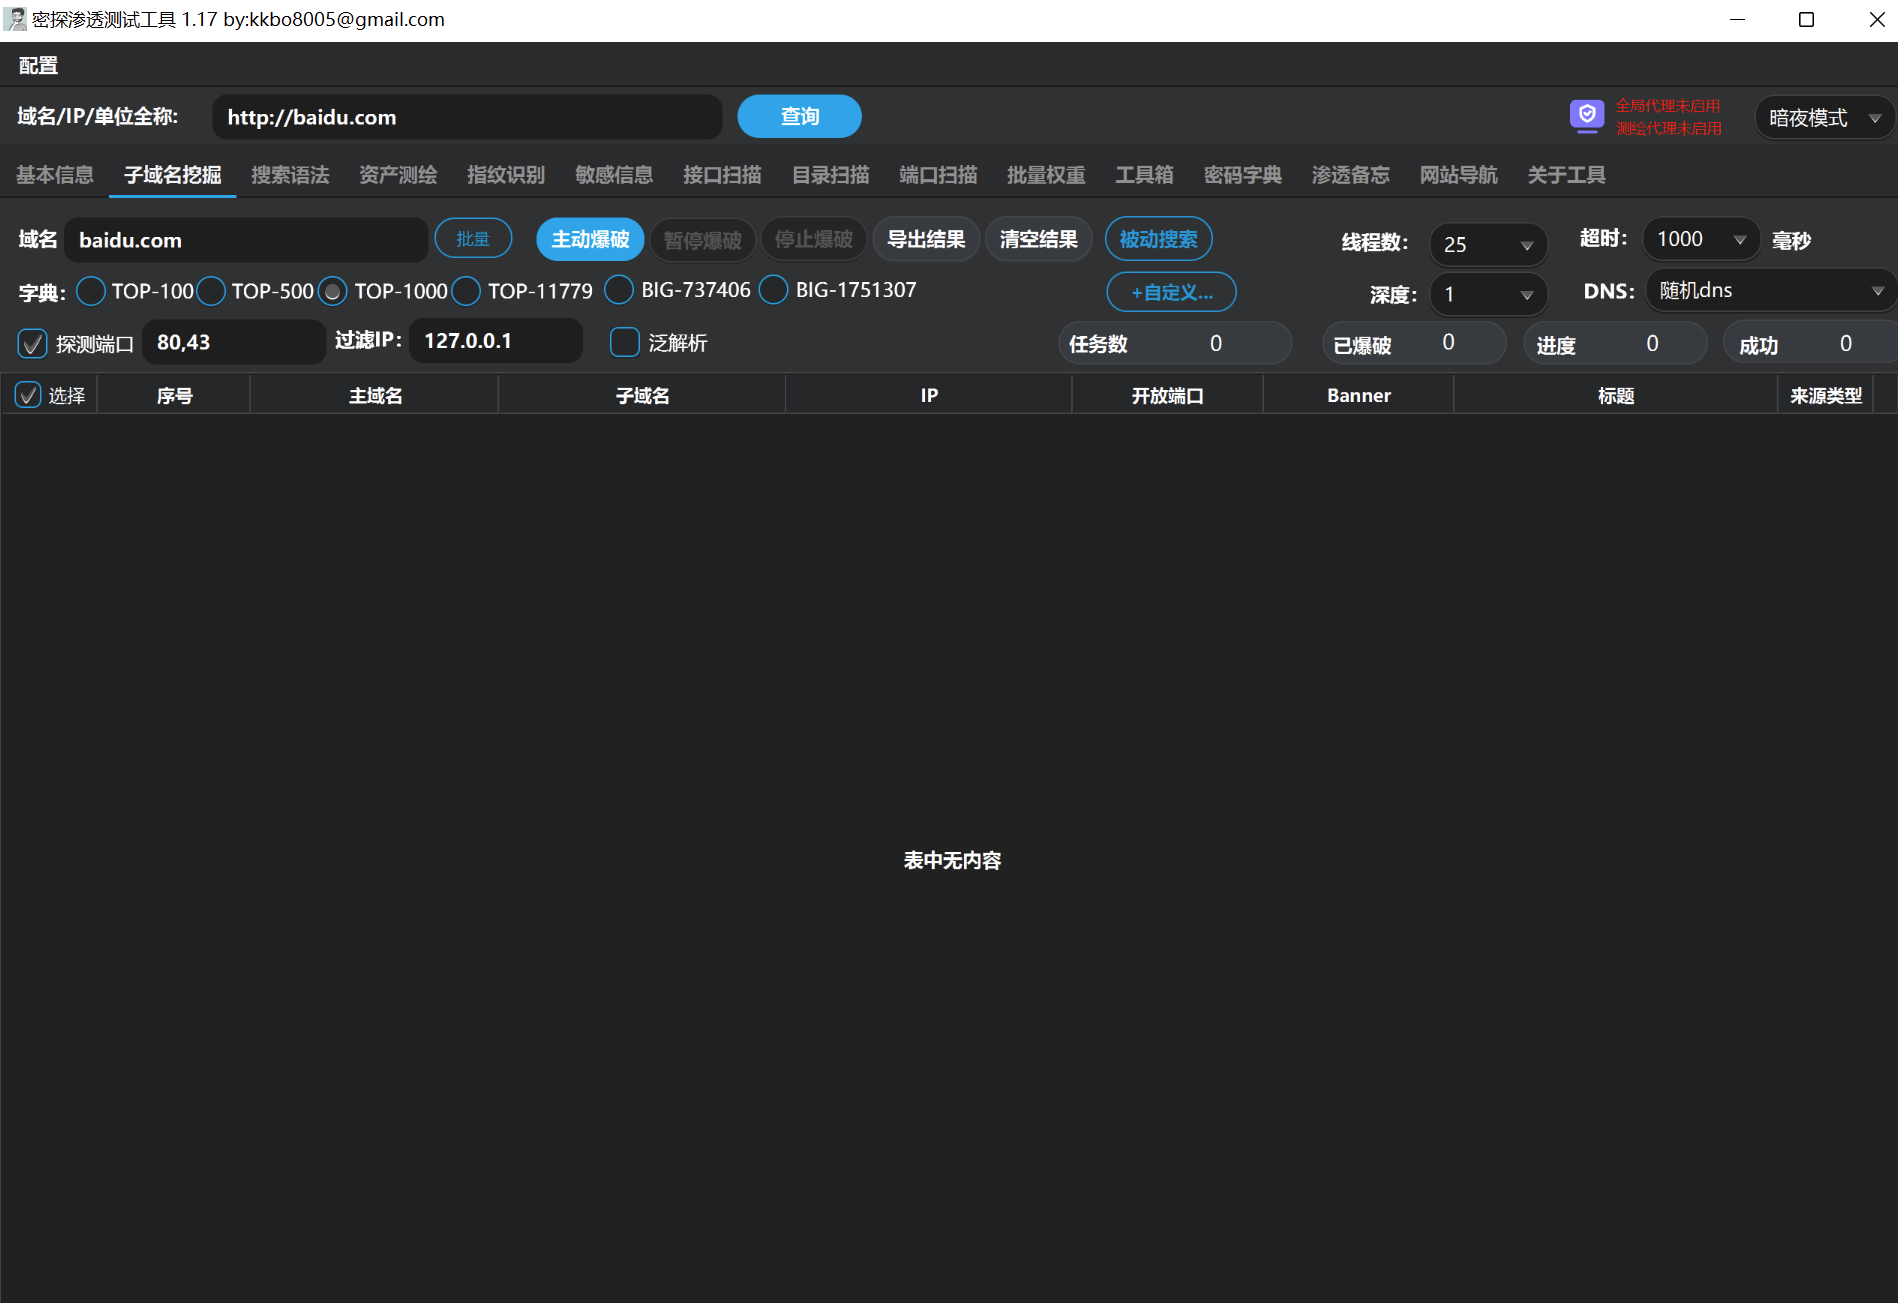Click the 来源类型 column header
The height and width of the screenshot is (1303, 1898).
[x=1825, y=396]
